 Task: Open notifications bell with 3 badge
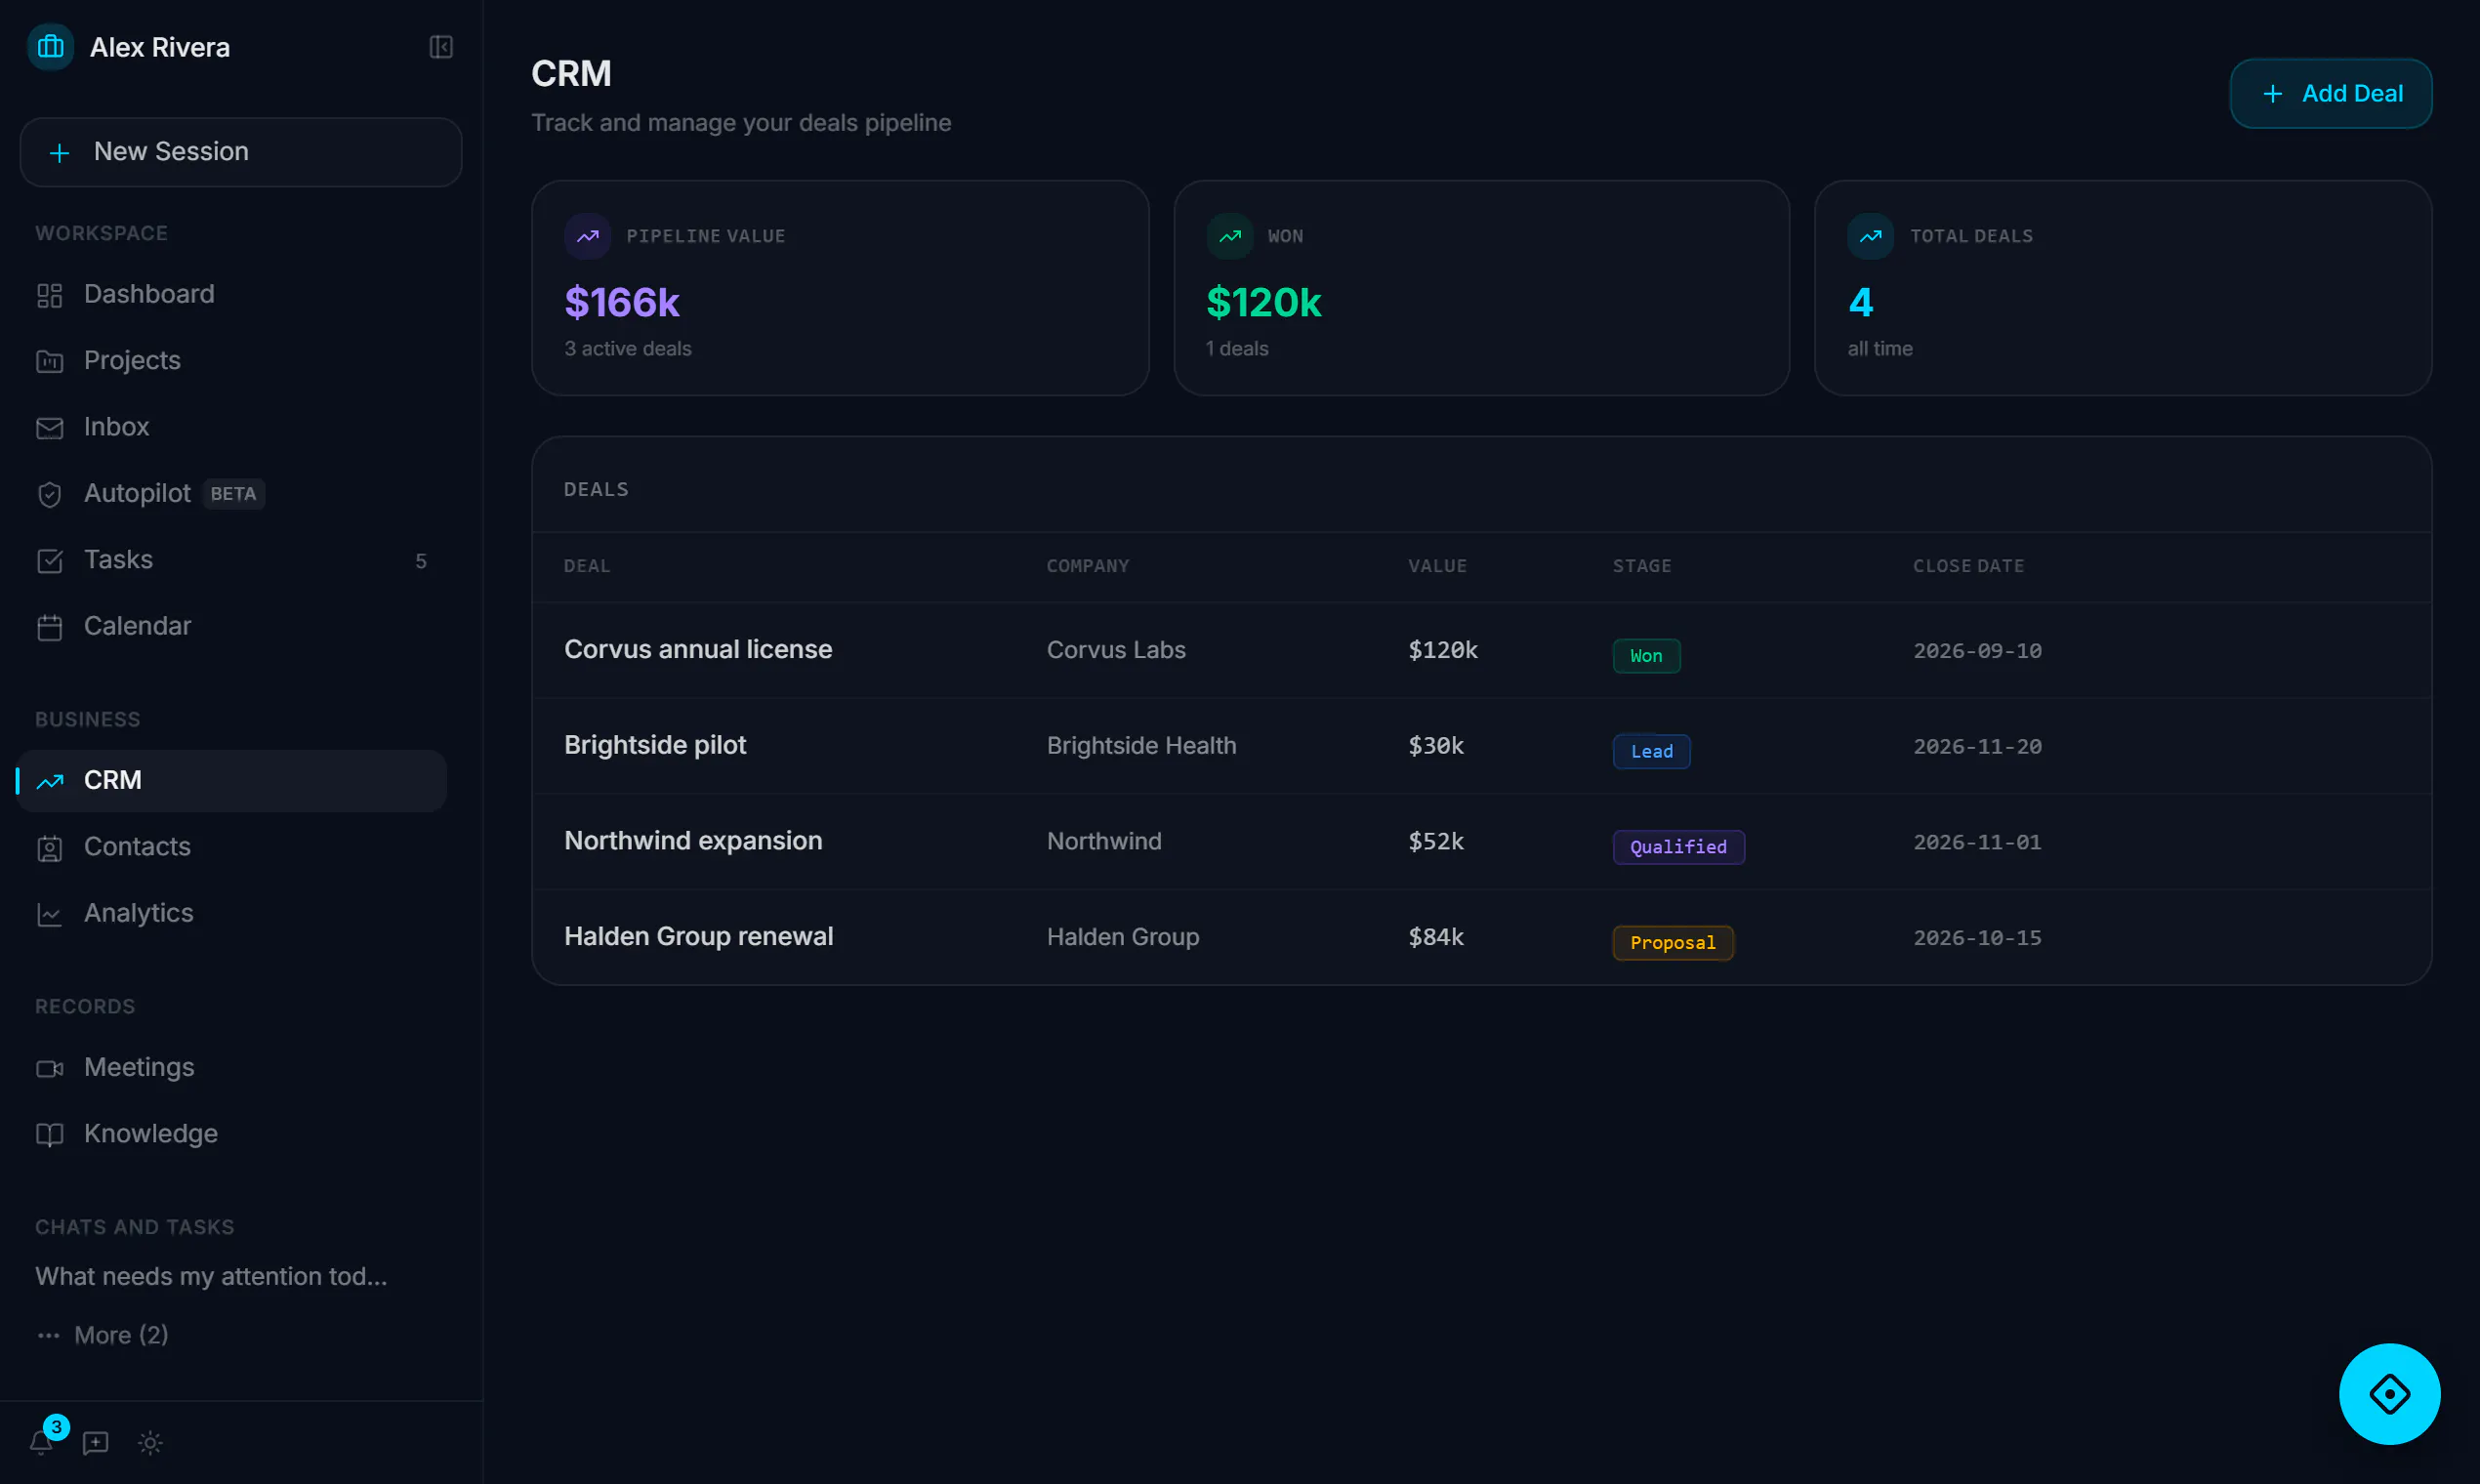tap(41, 1441)
